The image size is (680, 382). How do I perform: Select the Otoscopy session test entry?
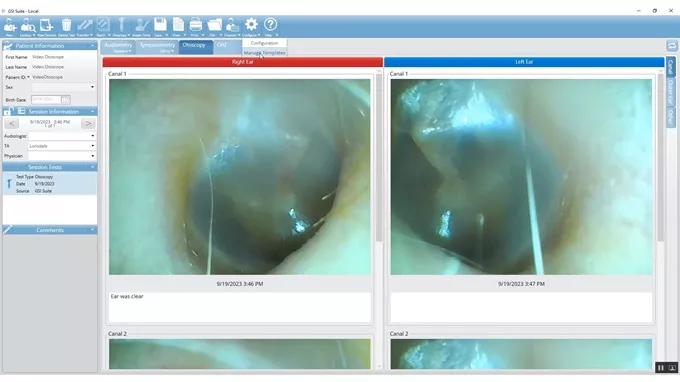point(49,184)
